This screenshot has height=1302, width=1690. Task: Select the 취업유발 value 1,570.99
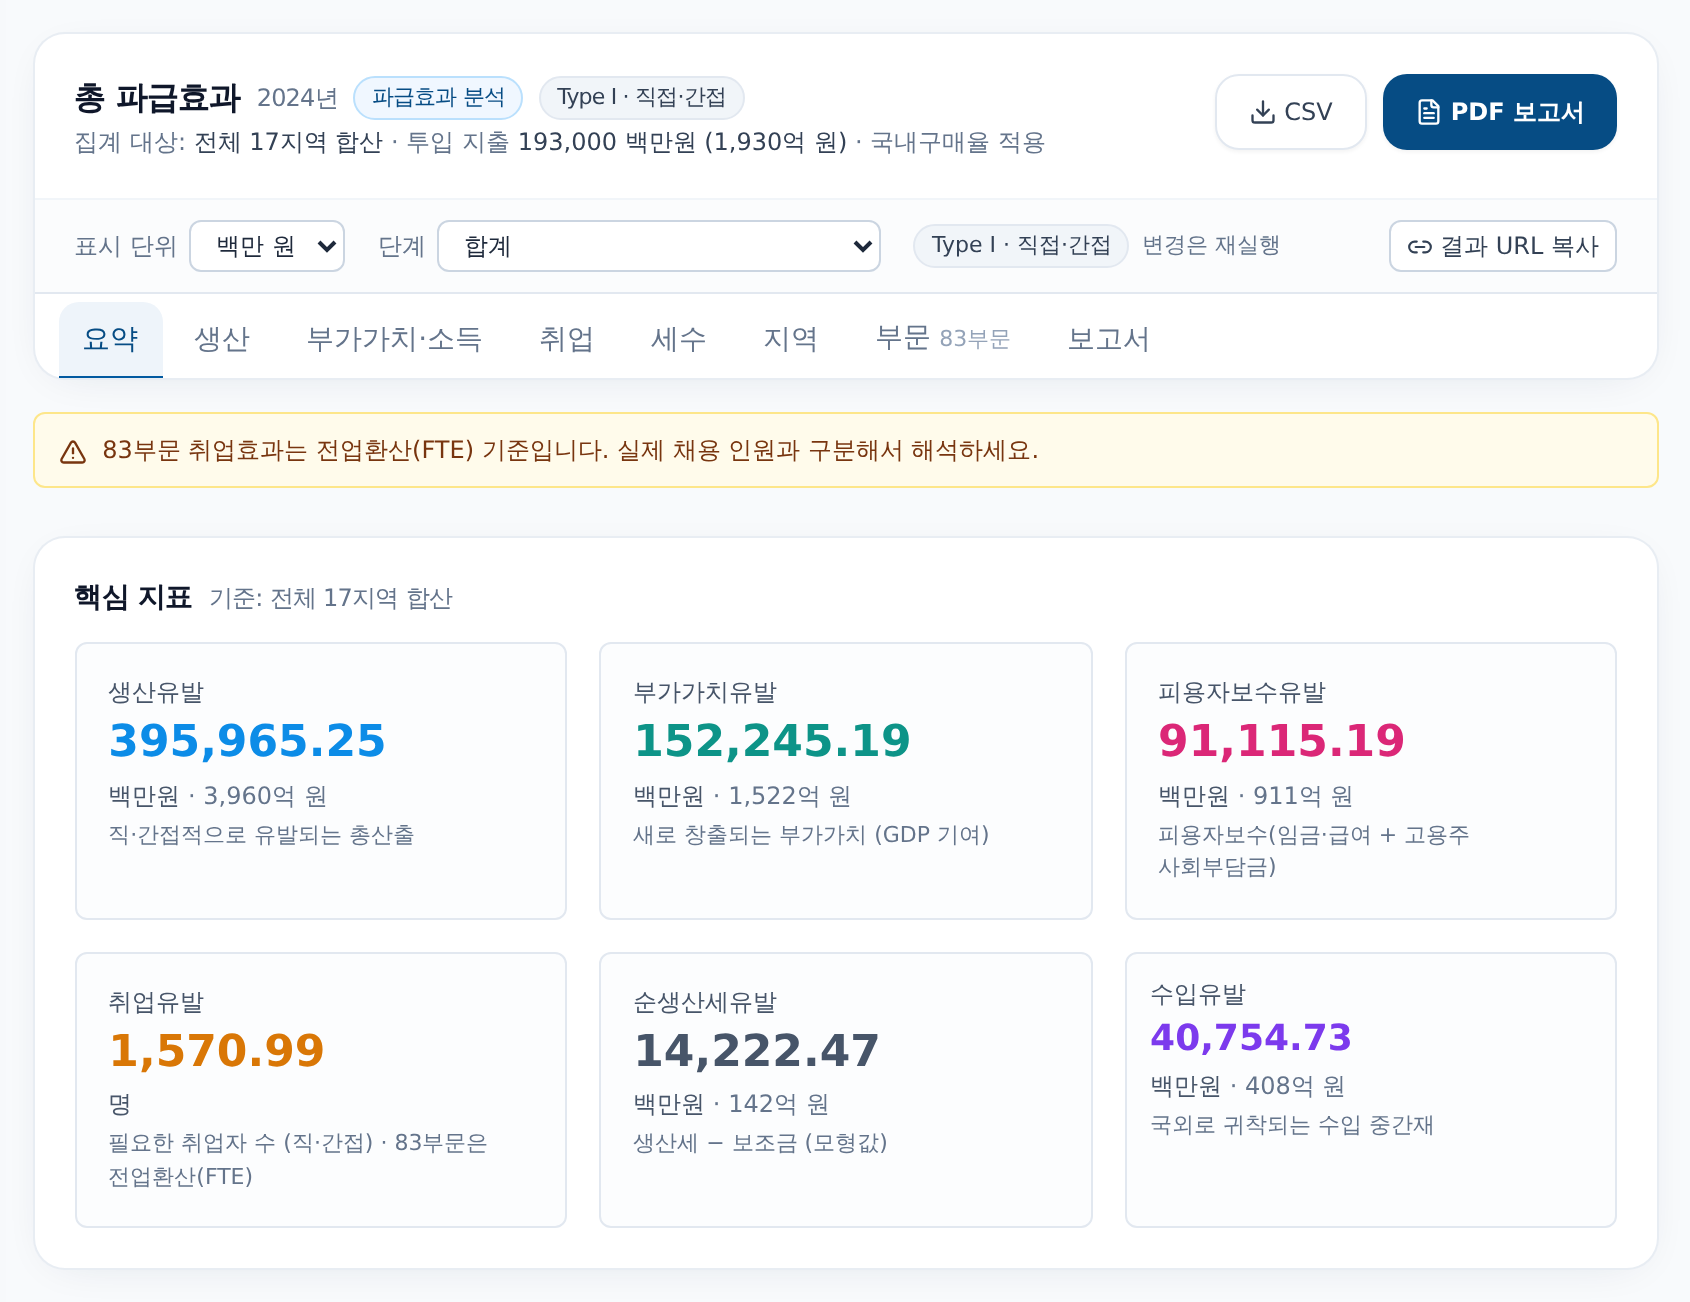coord(216,1051)
